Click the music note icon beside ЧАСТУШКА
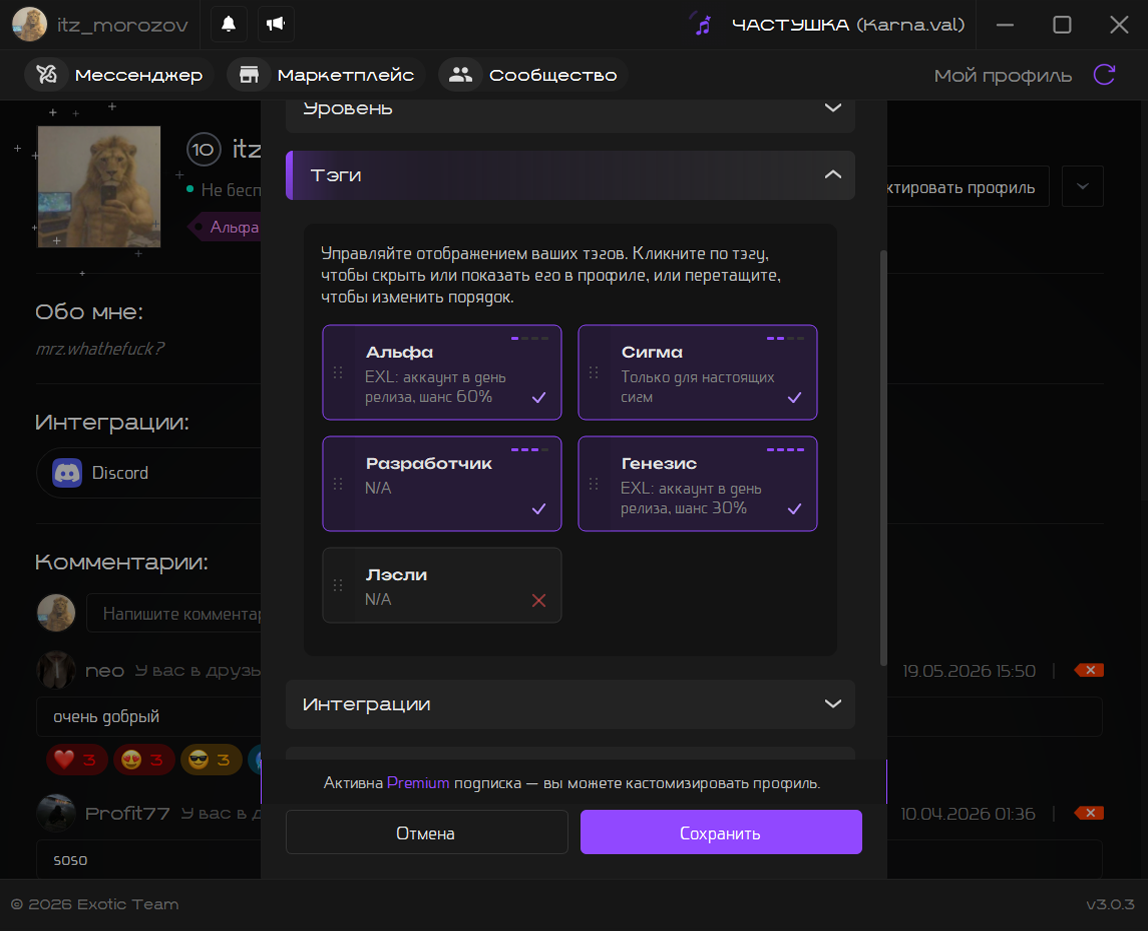Screen dimensions: 1148x931 pos(702,25)
